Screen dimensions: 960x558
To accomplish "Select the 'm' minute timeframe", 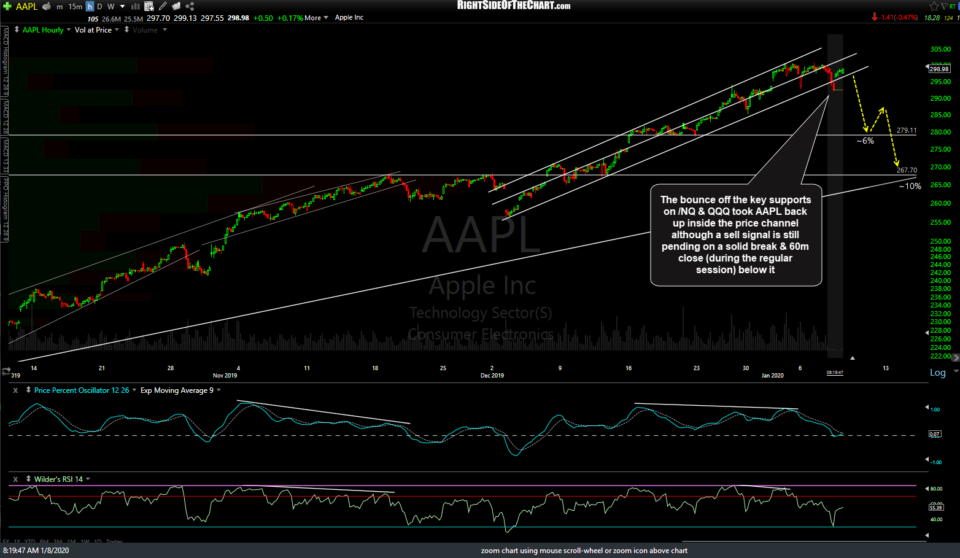I will (59, 7).
